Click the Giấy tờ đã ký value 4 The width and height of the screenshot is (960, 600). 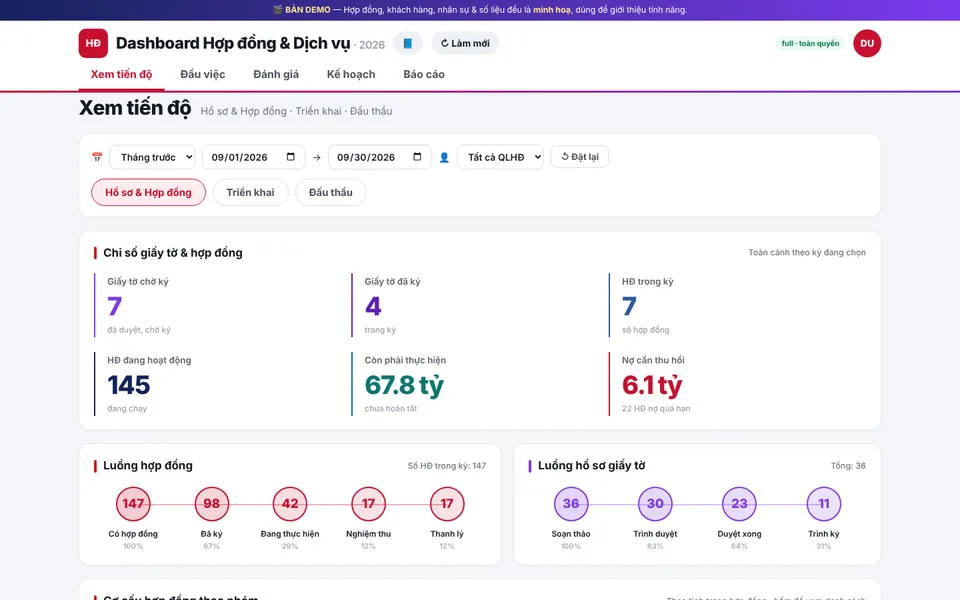[373, 306]
